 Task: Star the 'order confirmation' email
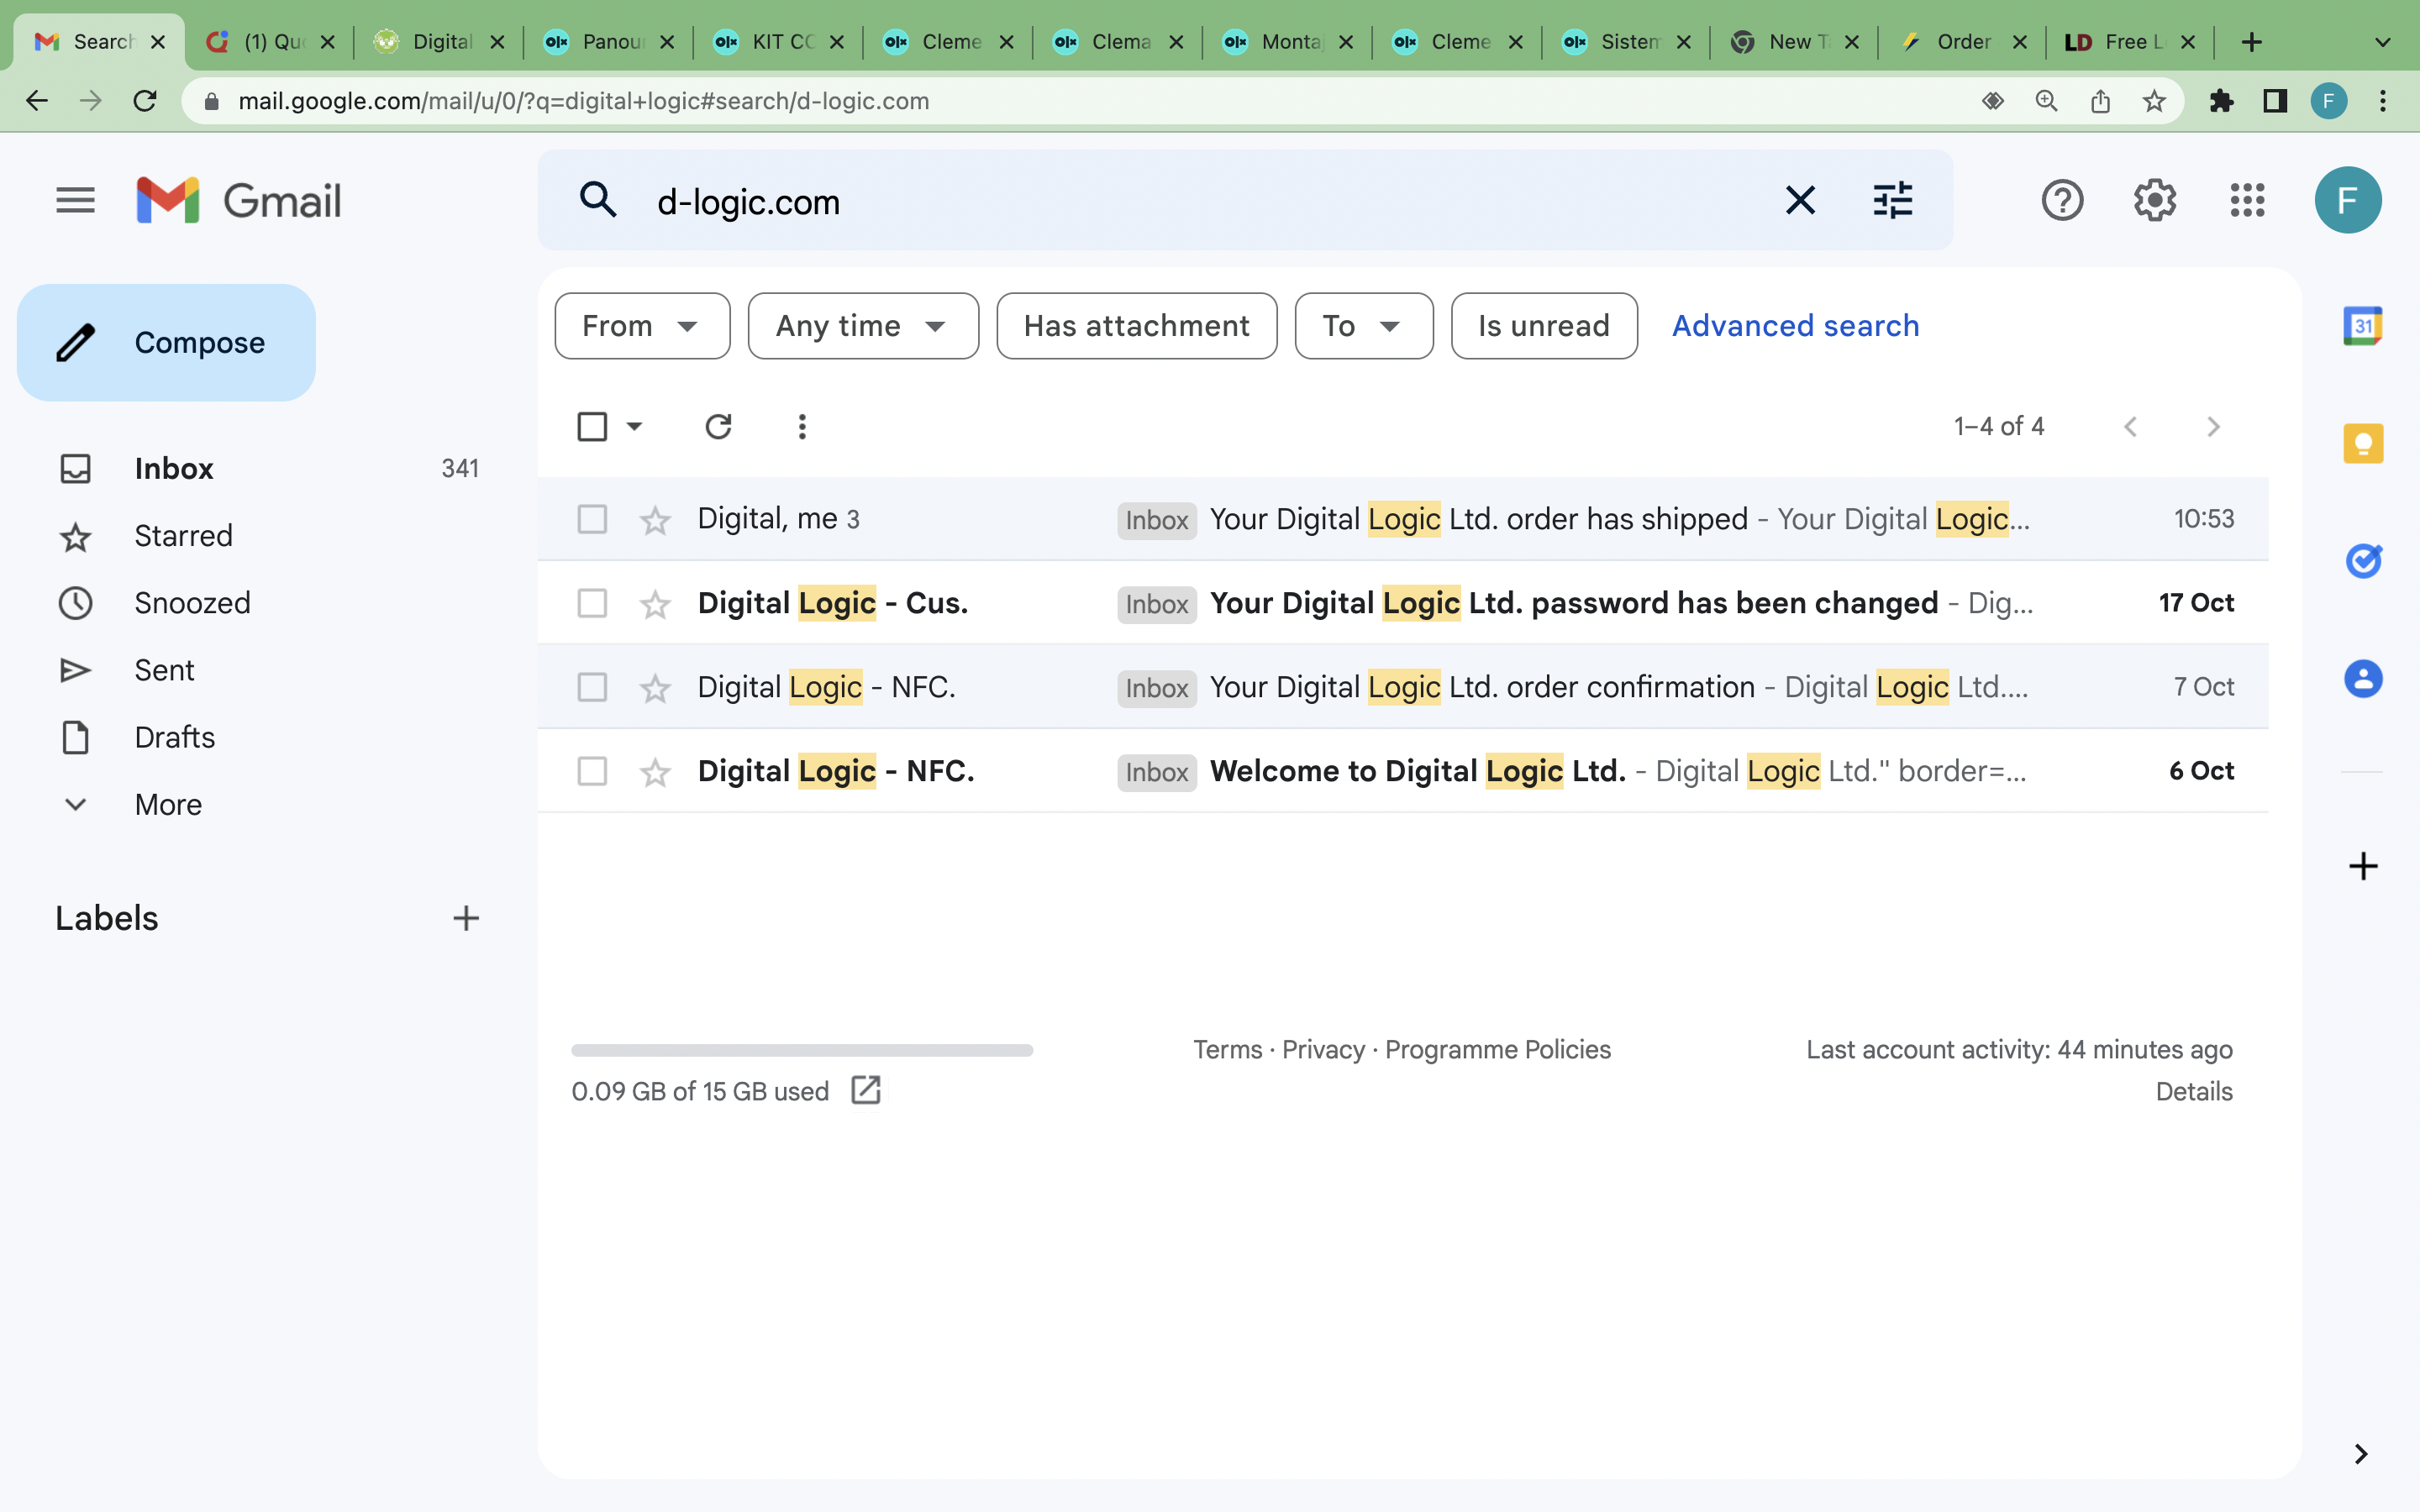coord(655,688)
